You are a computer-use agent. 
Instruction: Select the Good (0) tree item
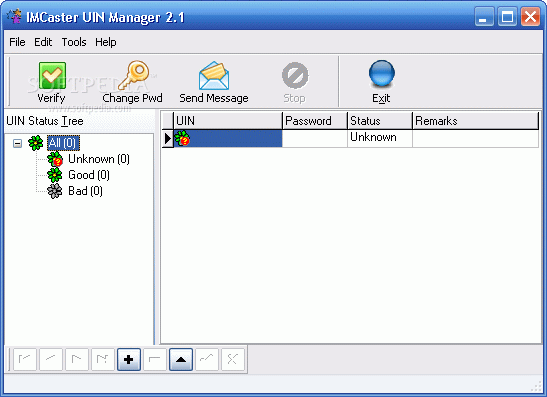click(89, 175)
